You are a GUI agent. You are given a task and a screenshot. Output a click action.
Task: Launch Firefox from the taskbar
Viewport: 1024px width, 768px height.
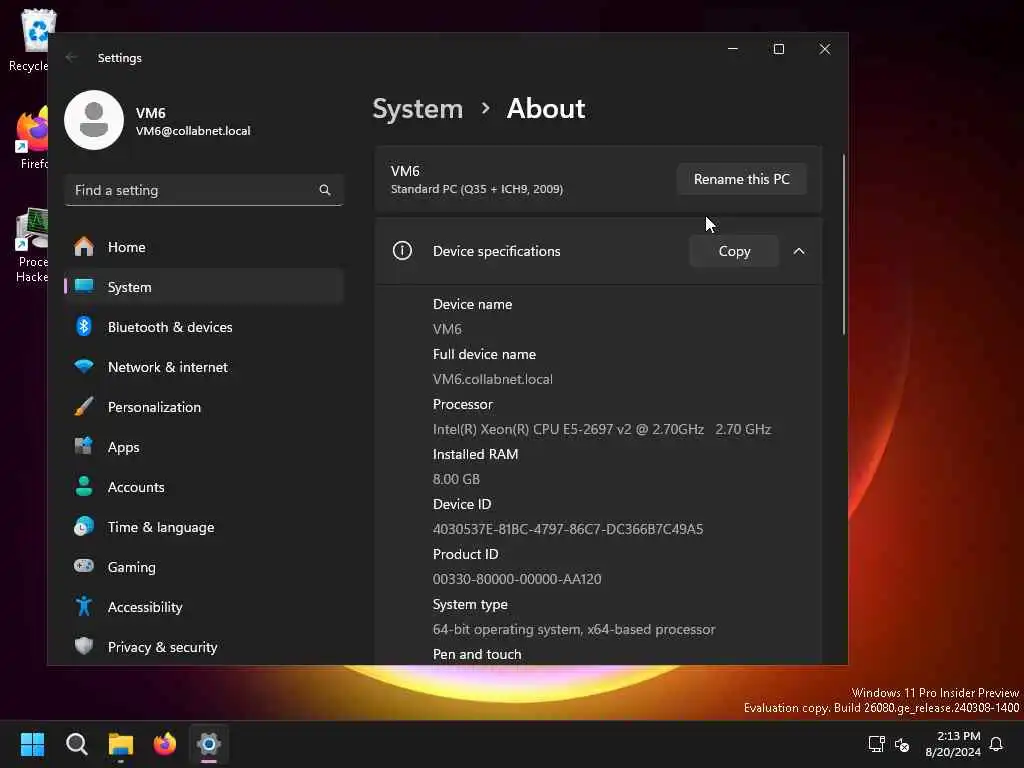click(165, 744)
